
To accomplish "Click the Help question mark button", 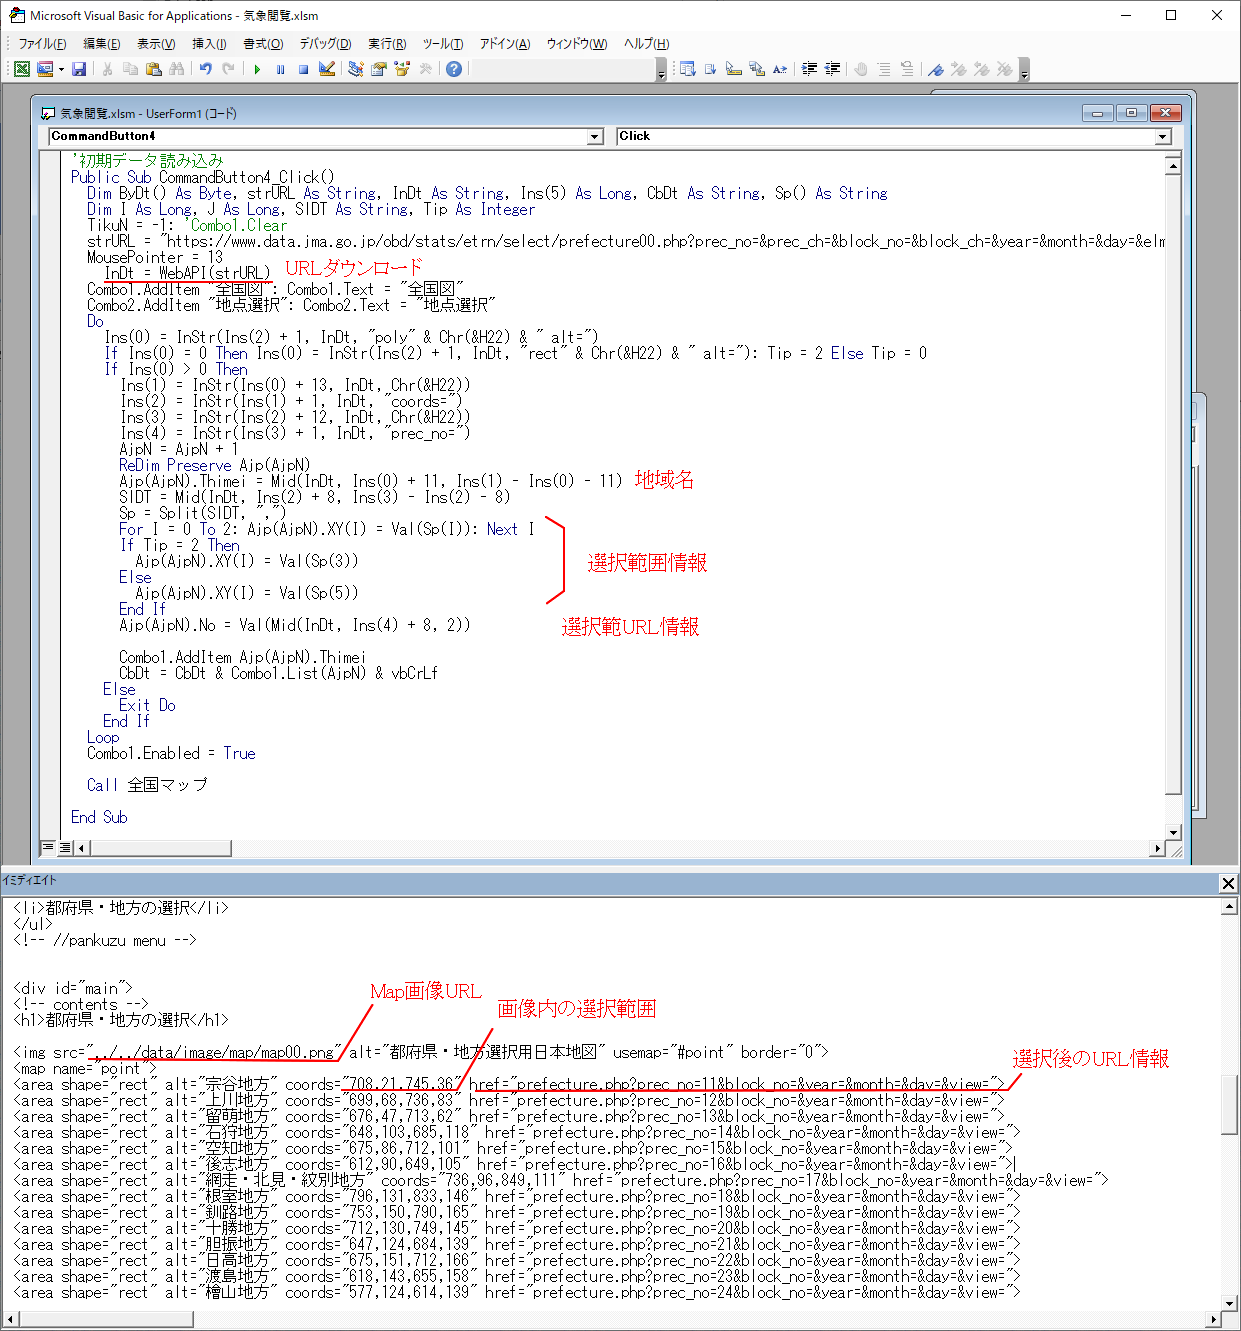I will [453, 69].
